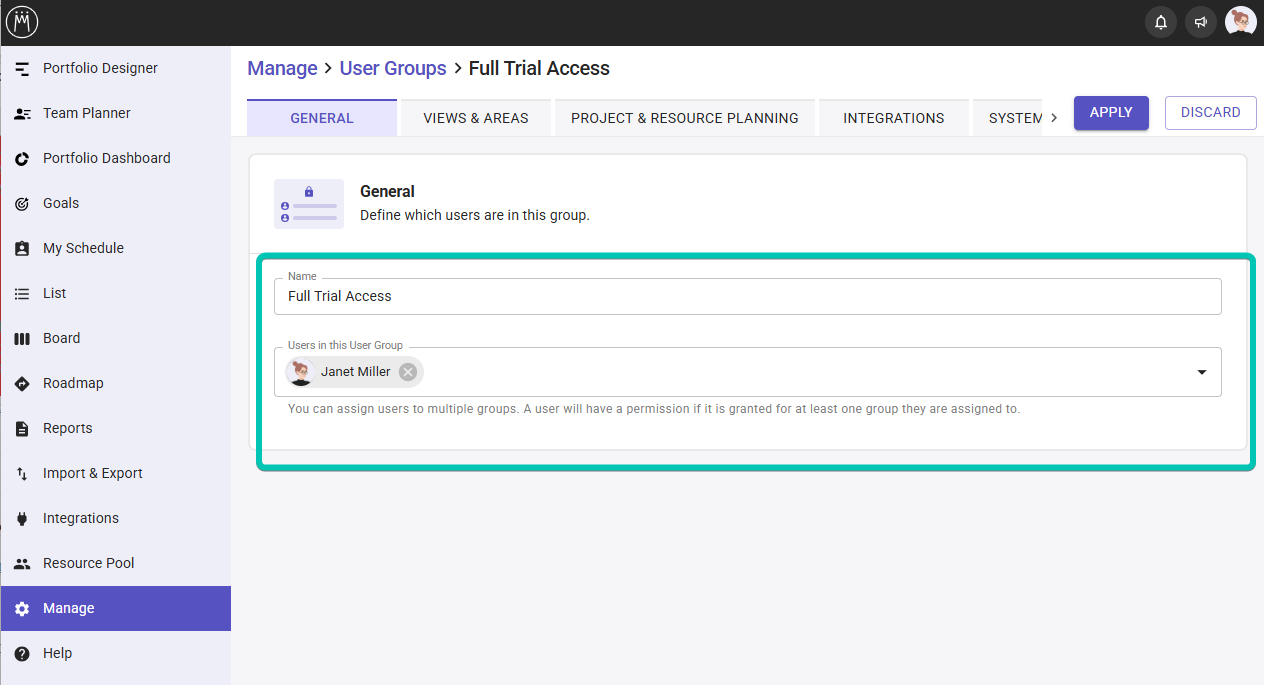Switch to Views & Areas tab

coord(476,118)
